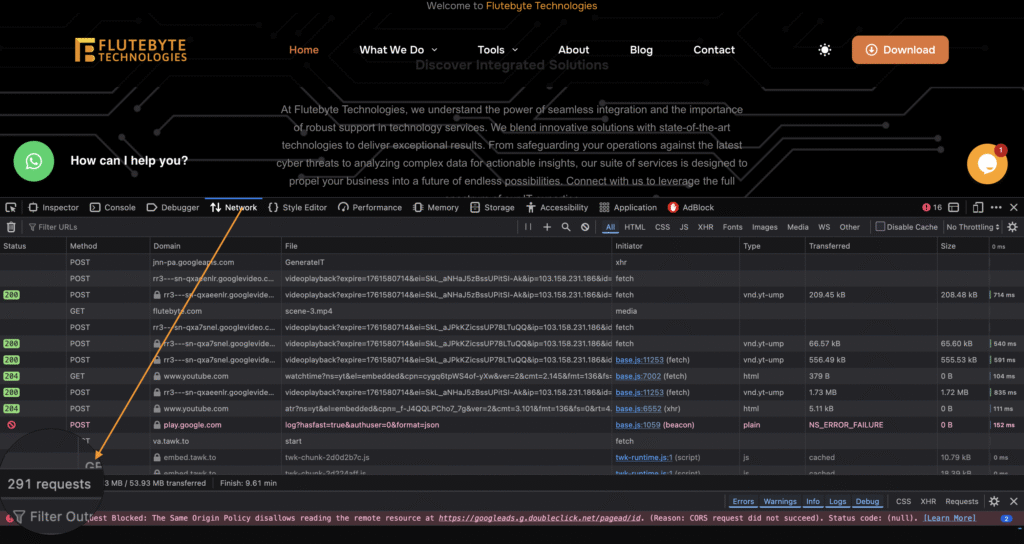Clear network log with trash icon
This screenshot has width=1024, height=544.
coord(11,227)
